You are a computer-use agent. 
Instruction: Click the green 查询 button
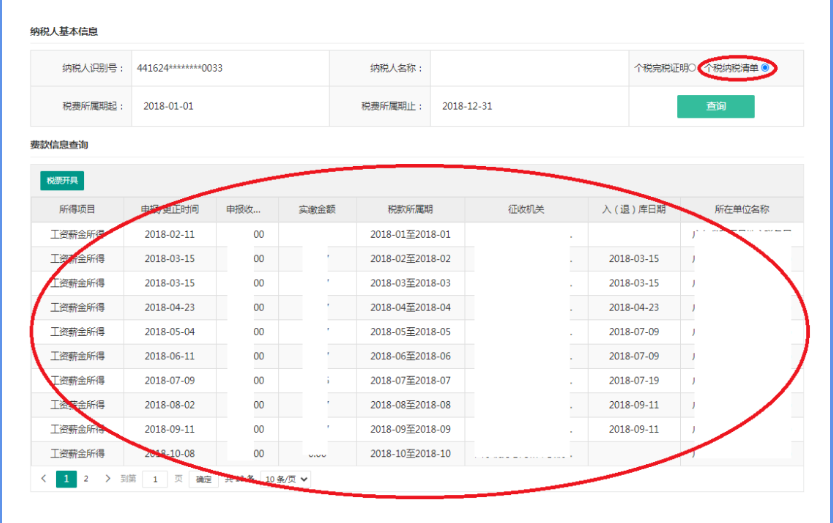[x=715, y=106]
